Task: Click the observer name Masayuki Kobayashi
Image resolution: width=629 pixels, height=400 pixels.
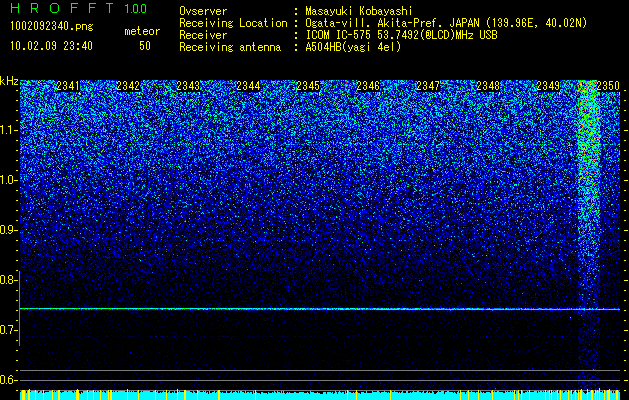Action: [x=359, y=11]
